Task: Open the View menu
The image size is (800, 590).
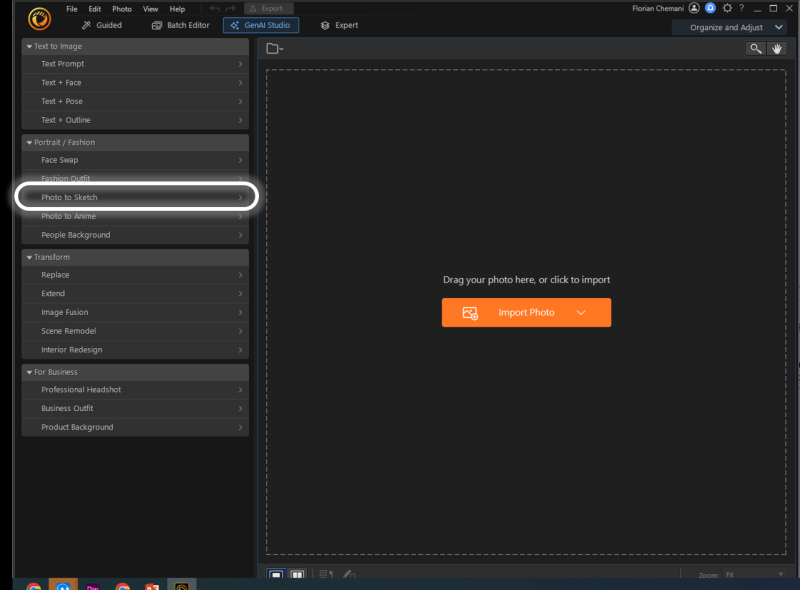Action: click(x=151, y=9)
